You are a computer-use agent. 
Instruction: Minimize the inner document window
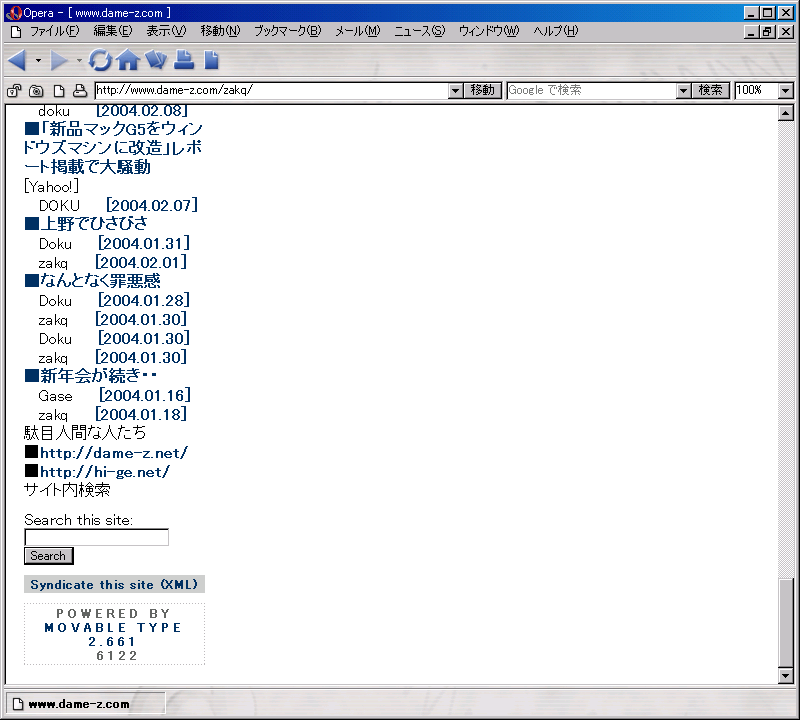coord(751,32)
